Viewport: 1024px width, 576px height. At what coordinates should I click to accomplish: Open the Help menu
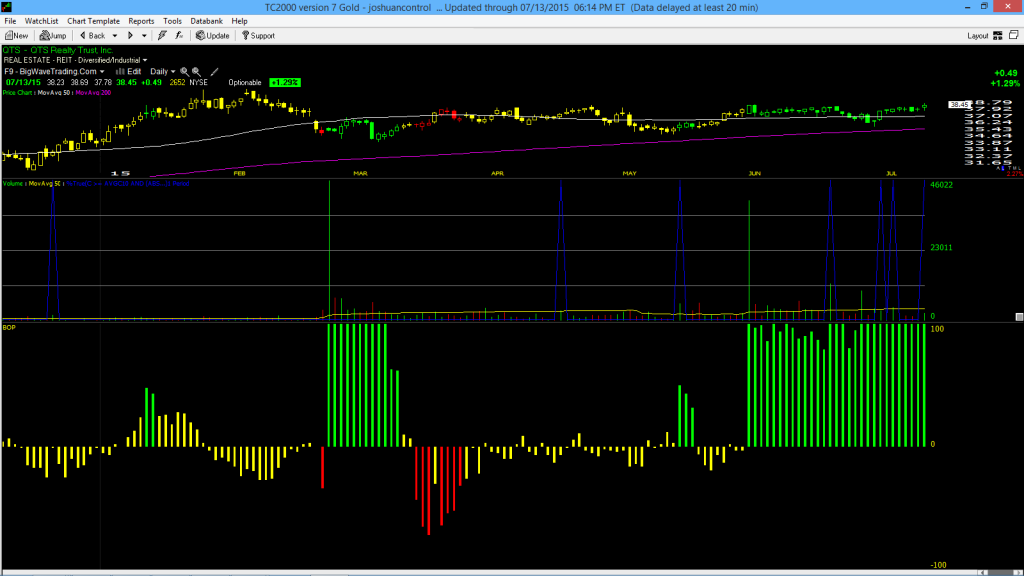tap(240, 21)
